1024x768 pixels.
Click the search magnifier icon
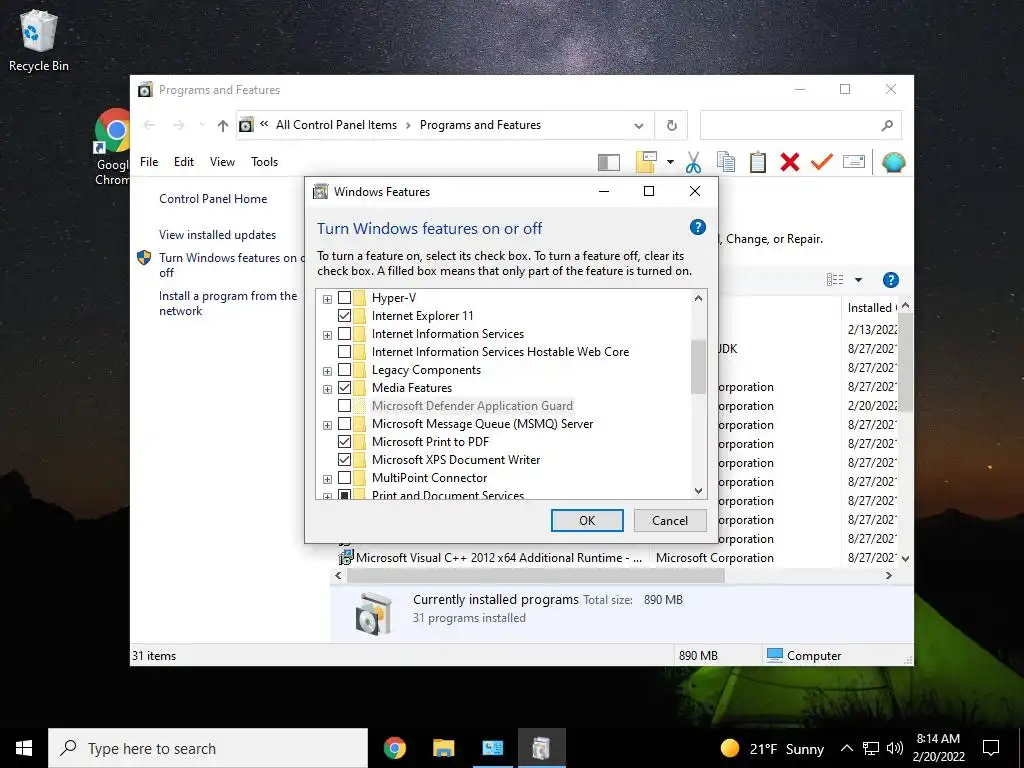[x=887, y=125]
